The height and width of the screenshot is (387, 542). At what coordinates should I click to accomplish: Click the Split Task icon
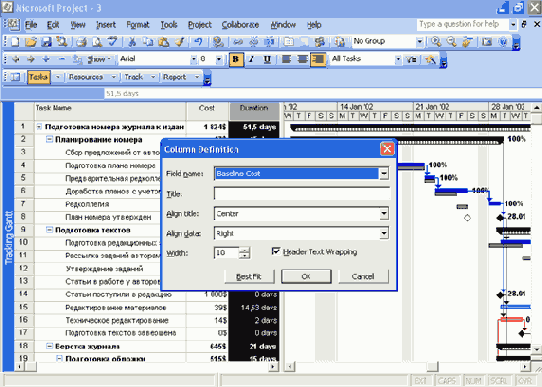click(x=269, y=42)
